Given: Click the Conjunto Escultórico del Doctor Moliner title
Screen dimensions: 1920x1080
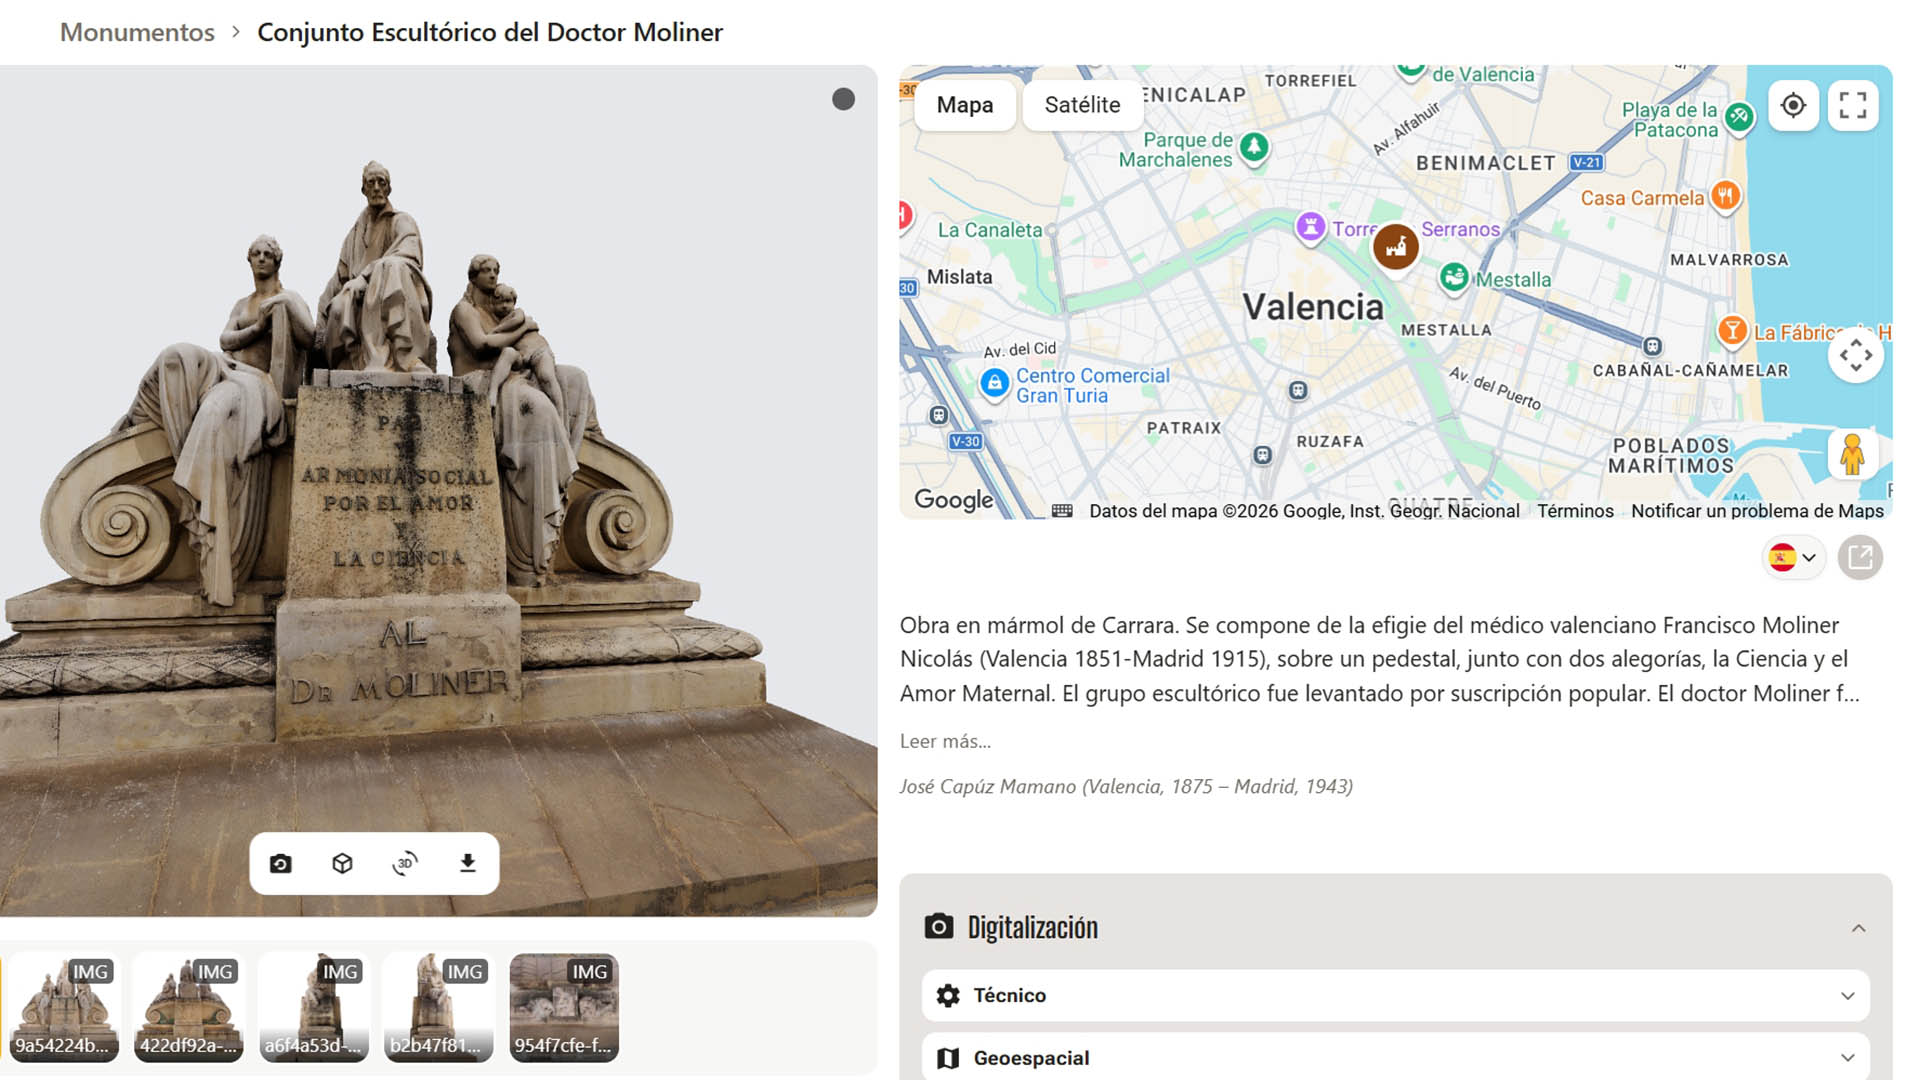Looking at the screenshot, I should (490, 32).
